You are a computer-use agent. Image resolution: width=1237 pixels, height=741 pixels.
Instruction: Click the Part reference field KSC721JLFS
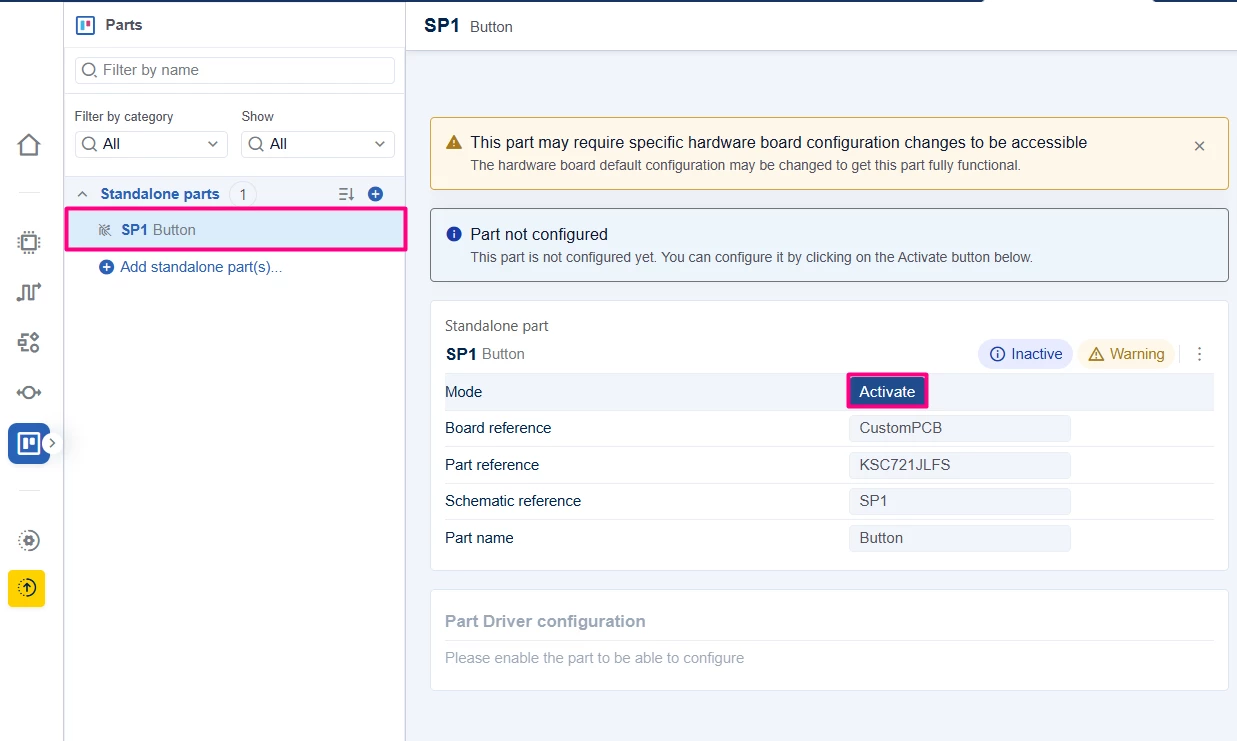click(960, 465)
